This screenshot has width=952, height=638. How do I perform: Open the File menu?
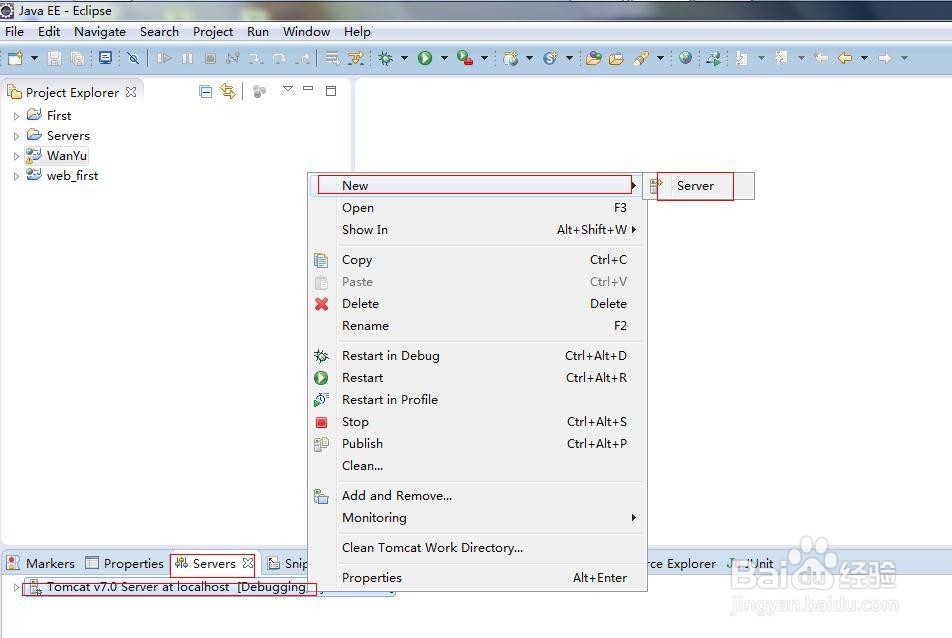15,32
